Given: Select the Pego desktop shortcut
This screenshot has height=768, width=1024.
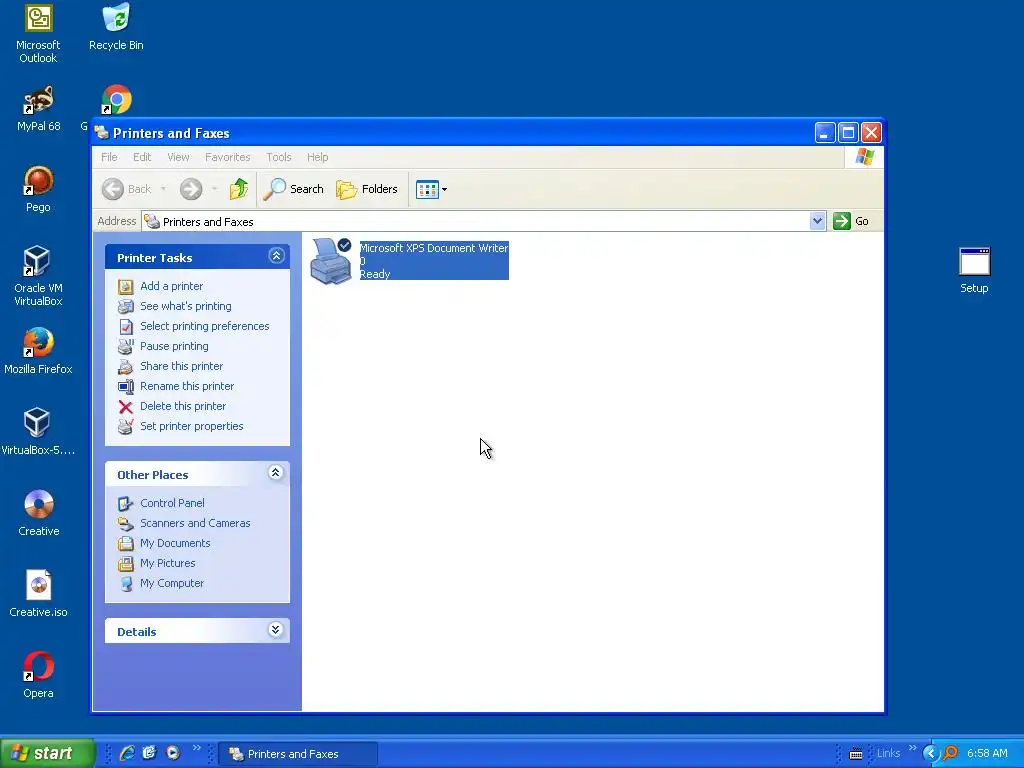Looking at the screenshot, I should click(38, 189).
